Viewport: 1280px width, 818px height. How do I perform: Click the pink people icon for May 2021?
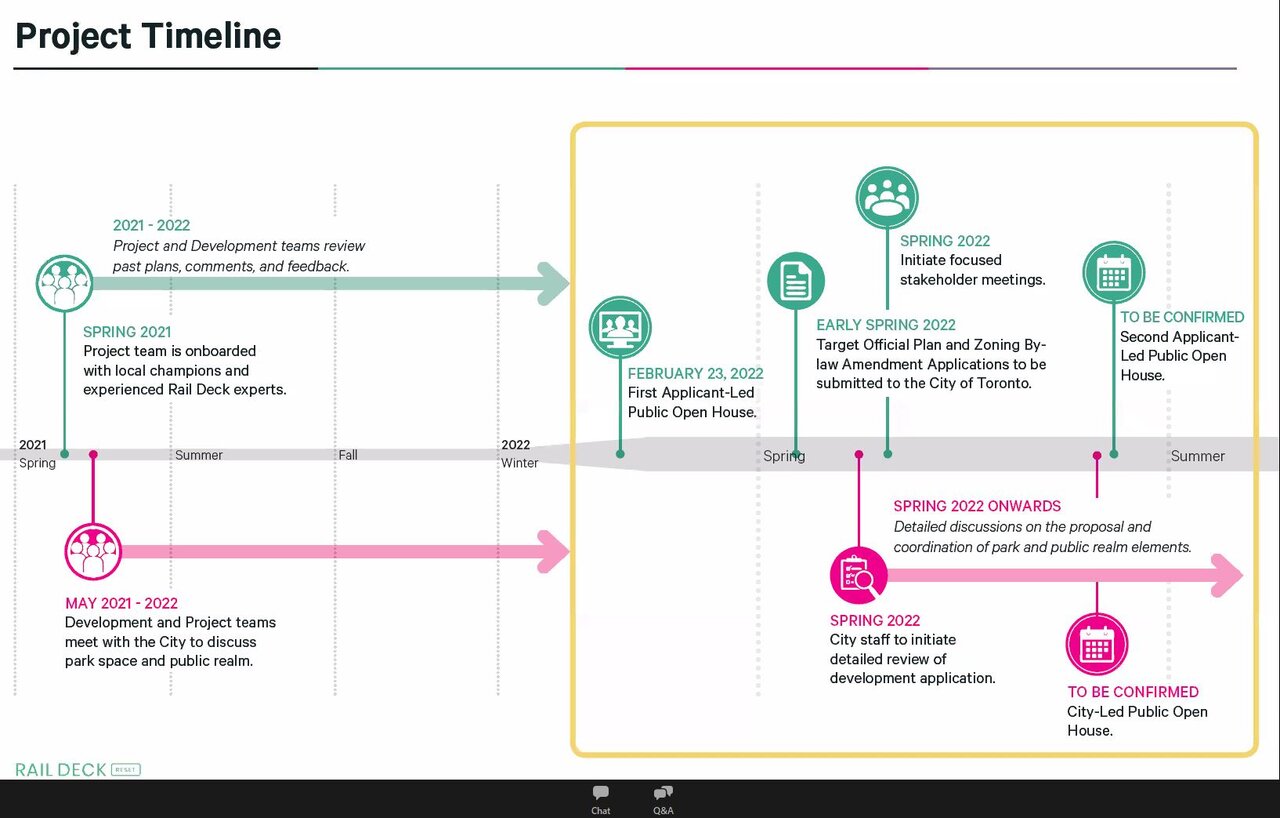pos(93,551)
